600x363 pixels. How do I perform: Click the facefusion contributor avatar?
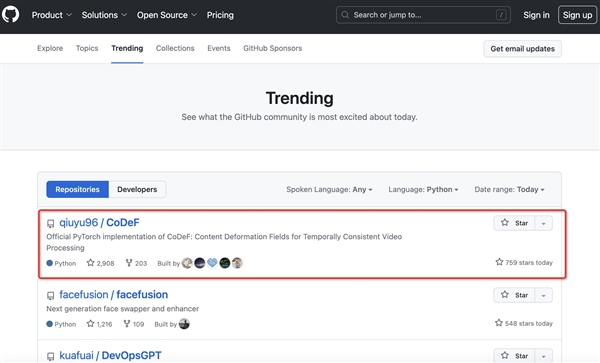click(x=184, y=324)
